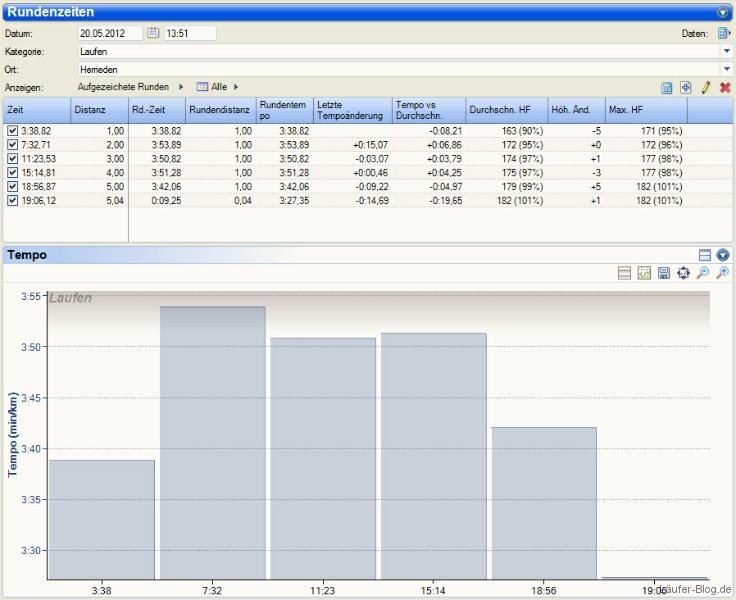The height and width of the screenshot is (600, 736).
Task: Sort by the Rundentempo column header
Action: pos(285,110)
